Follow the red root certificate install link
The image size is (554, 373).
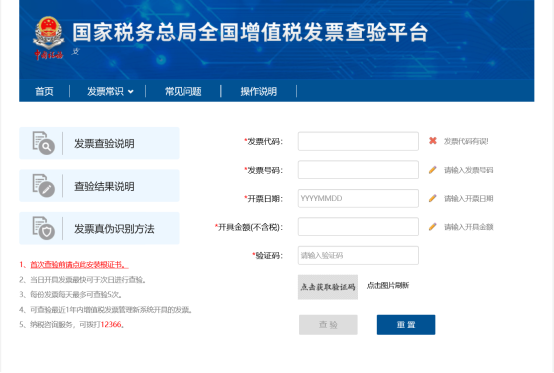coord(79,265)
